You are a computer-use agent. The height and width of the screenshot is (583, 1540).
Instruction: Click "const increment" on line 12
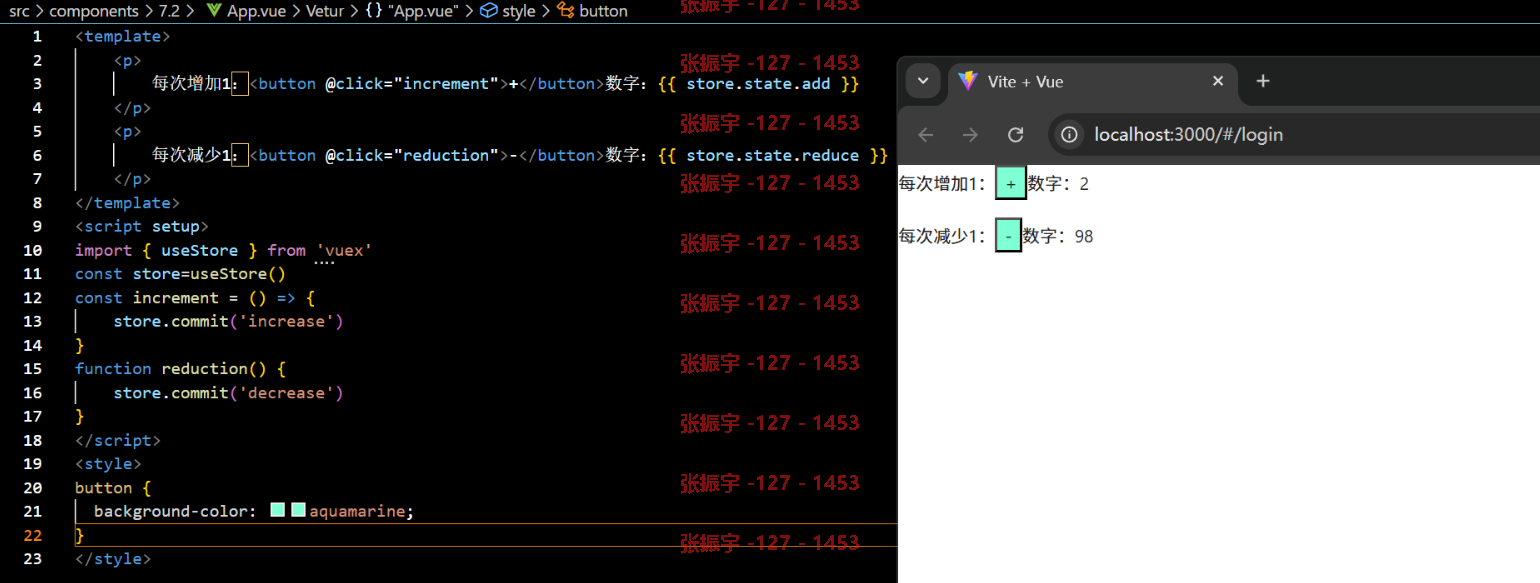(x=146, y=298)
